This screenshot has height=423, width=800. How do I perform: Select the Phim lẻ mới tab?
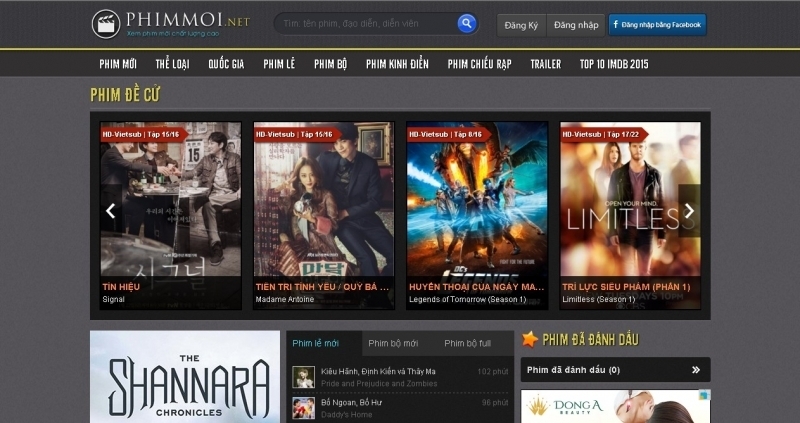315,344
